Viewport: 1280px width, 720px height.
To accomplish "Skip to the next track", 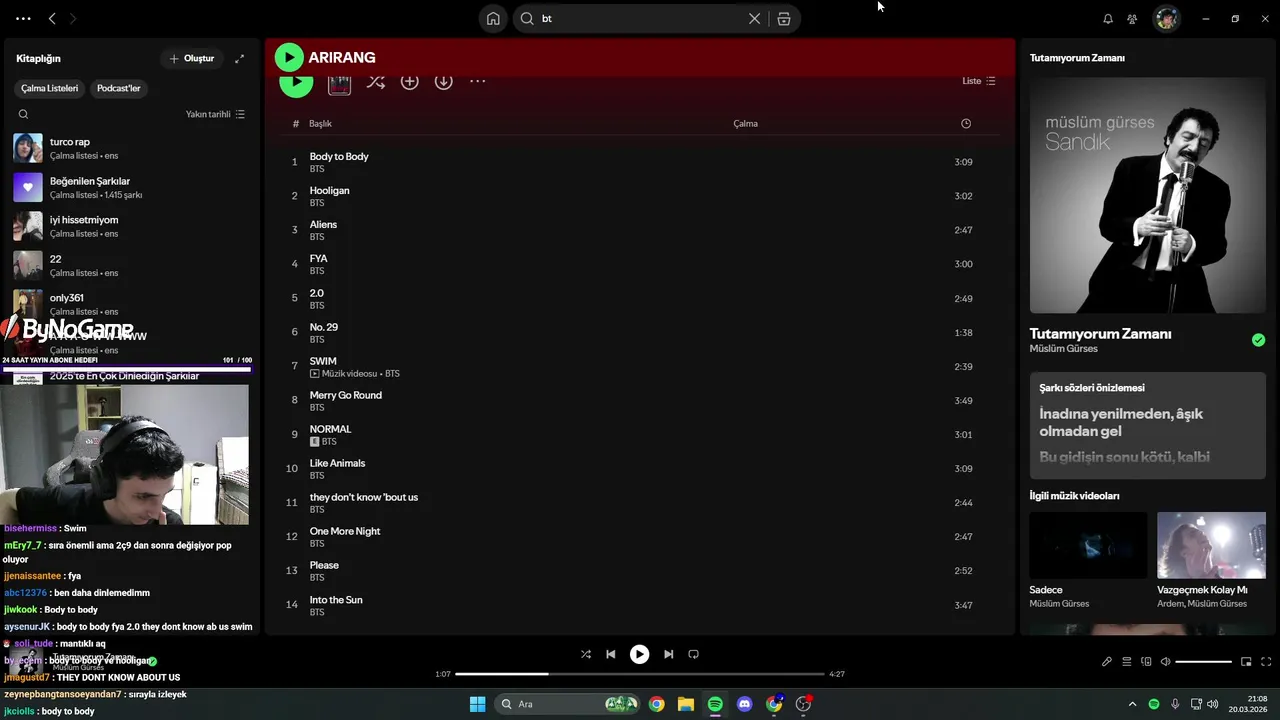I will [668, 654].
